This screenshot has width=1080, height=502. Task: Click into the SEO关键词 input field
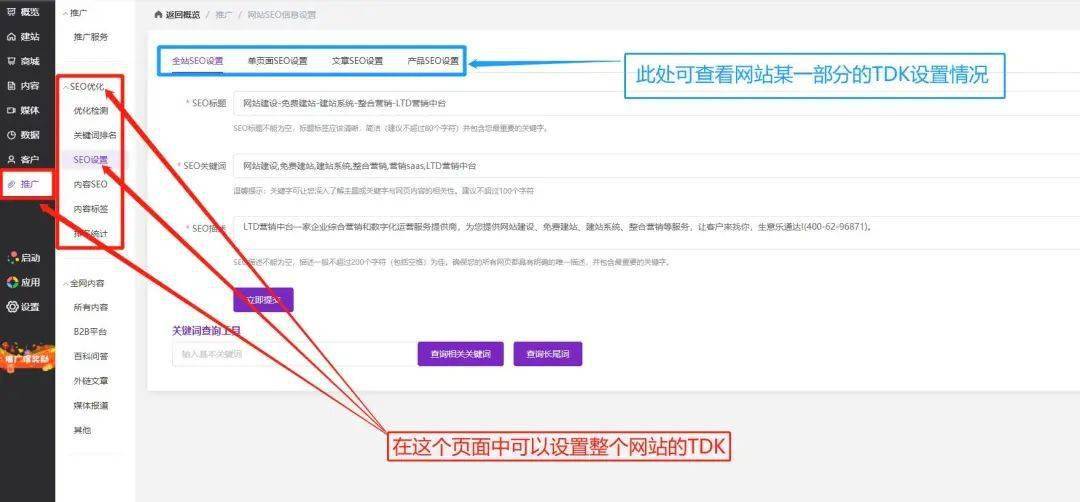[x=656, y=166]
